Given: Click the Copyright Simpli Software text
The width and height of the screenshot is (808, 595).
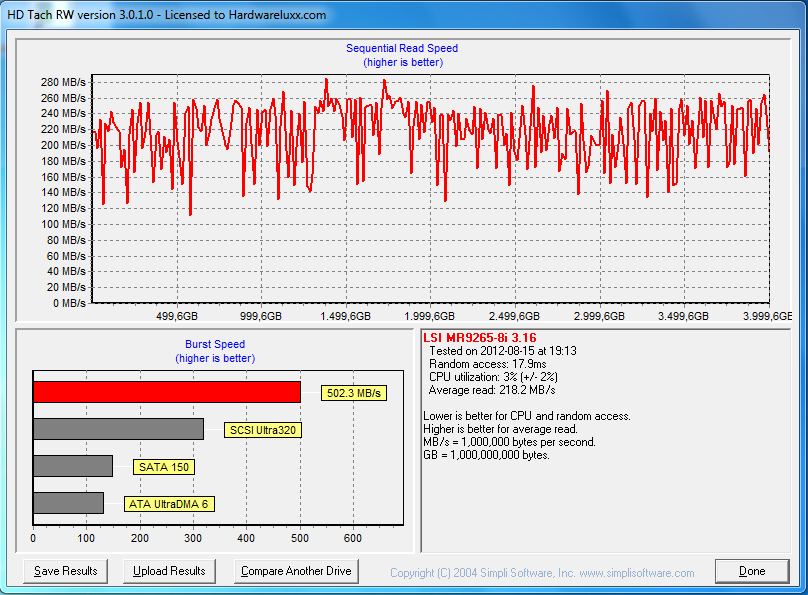Looking at the screenshot, I should pos(542,573).
